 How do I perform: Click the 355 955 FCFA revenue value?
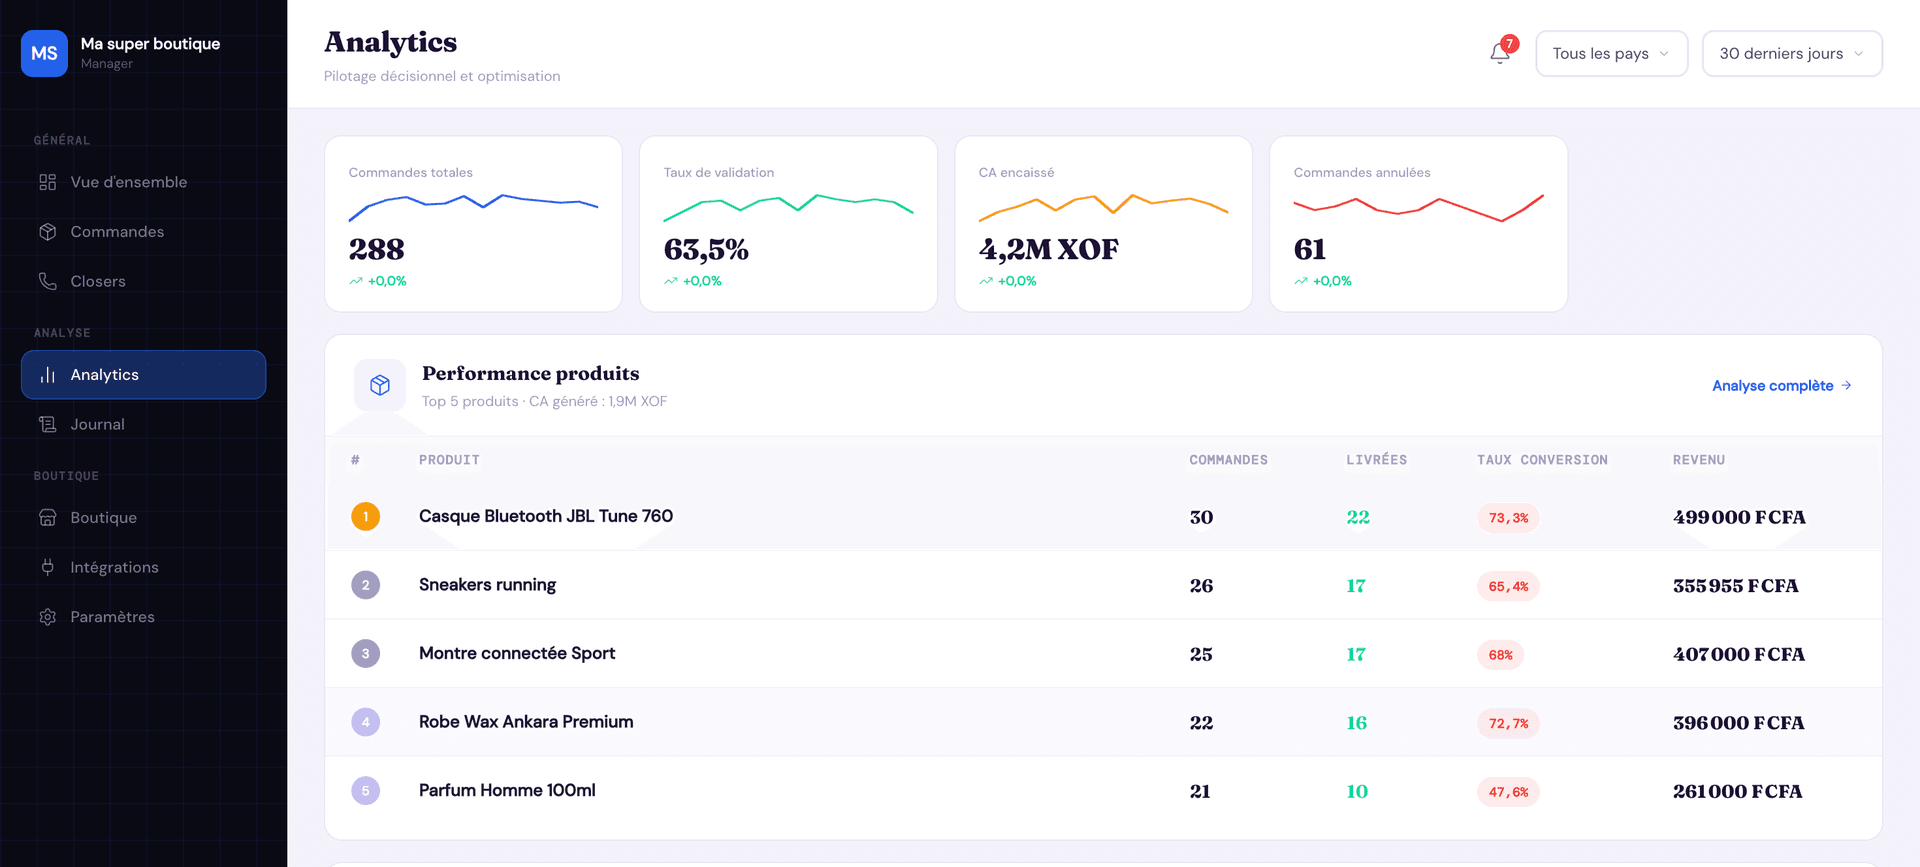point(1736,586)
